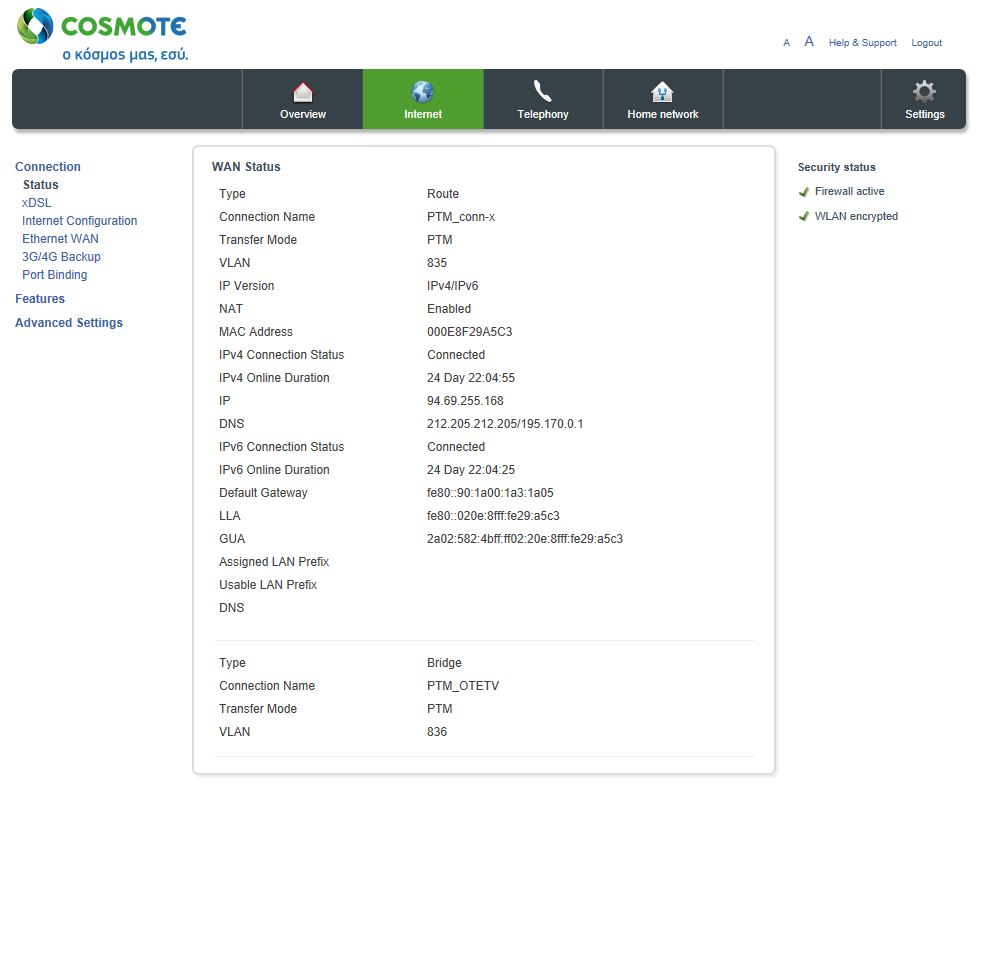Click the DNS value 212.205.212.205/195.170.0.1

click(505, 424)
